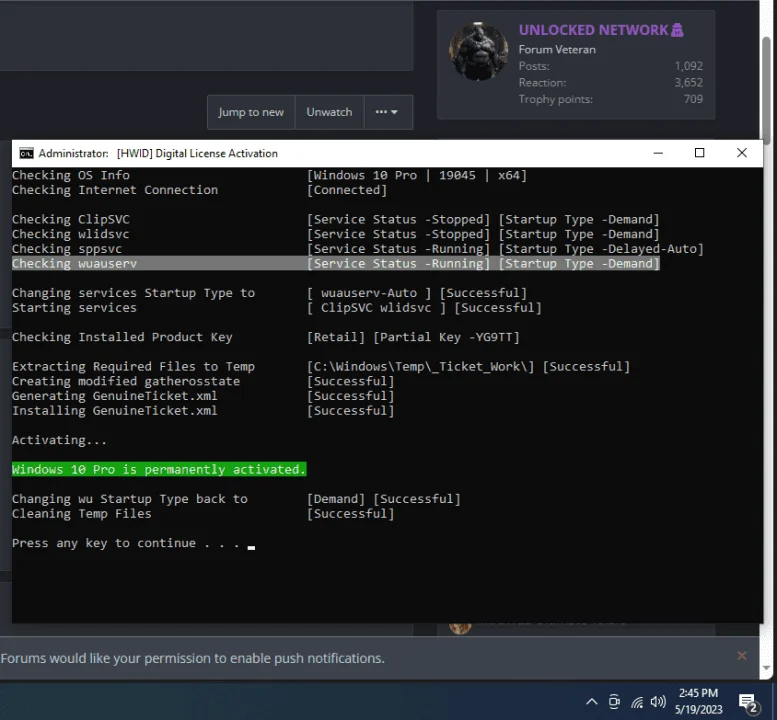The width and height of the screenshot is (777, 720).
Task: Click the 'Checking OS Info' line
Action: click(71, 175)
